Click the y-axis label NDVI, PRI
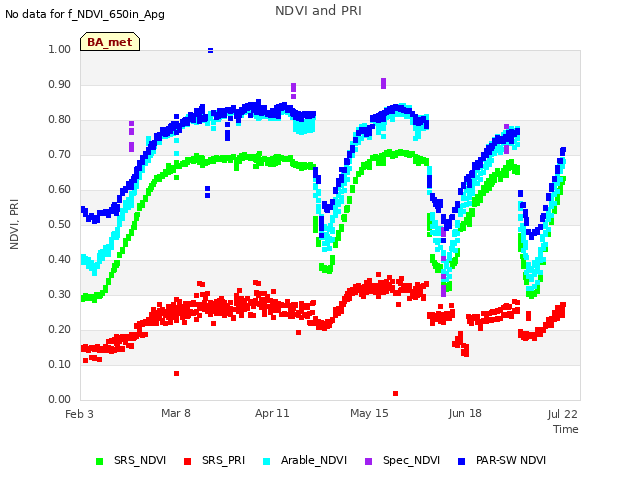The width and height of the screenshot is (640, 480). 14,224
